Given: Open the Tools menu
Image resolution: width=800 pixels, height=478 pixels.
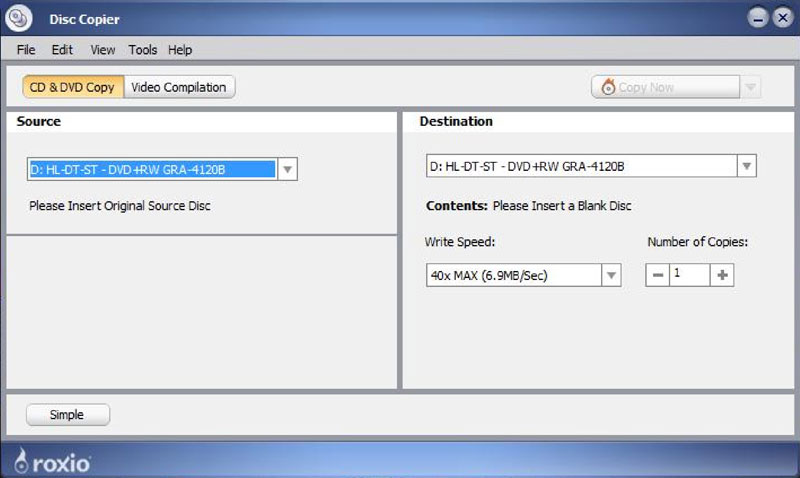Looking at the screenshot, I should pos(142,50).
